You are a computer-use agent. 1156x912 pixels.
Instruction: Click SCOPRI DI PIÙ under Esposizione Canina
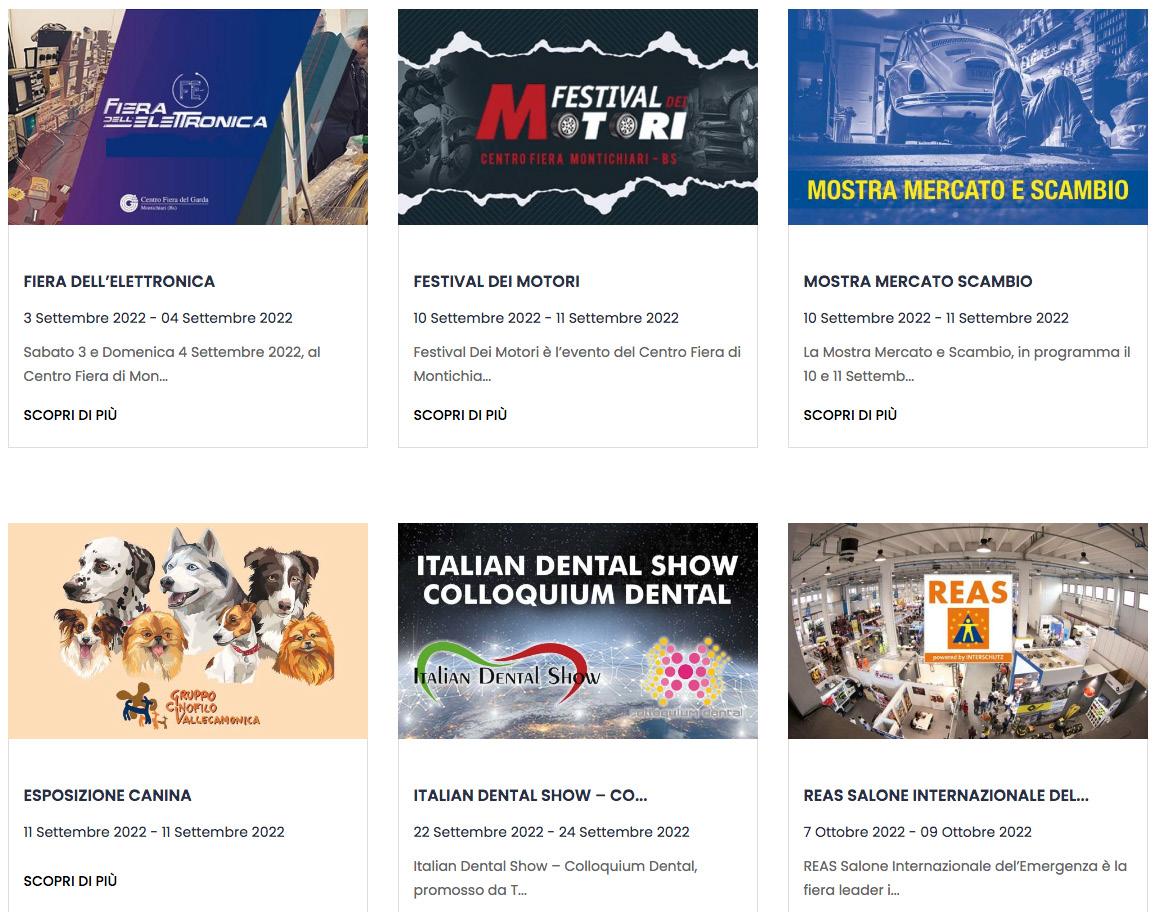[x=70, y=881]
